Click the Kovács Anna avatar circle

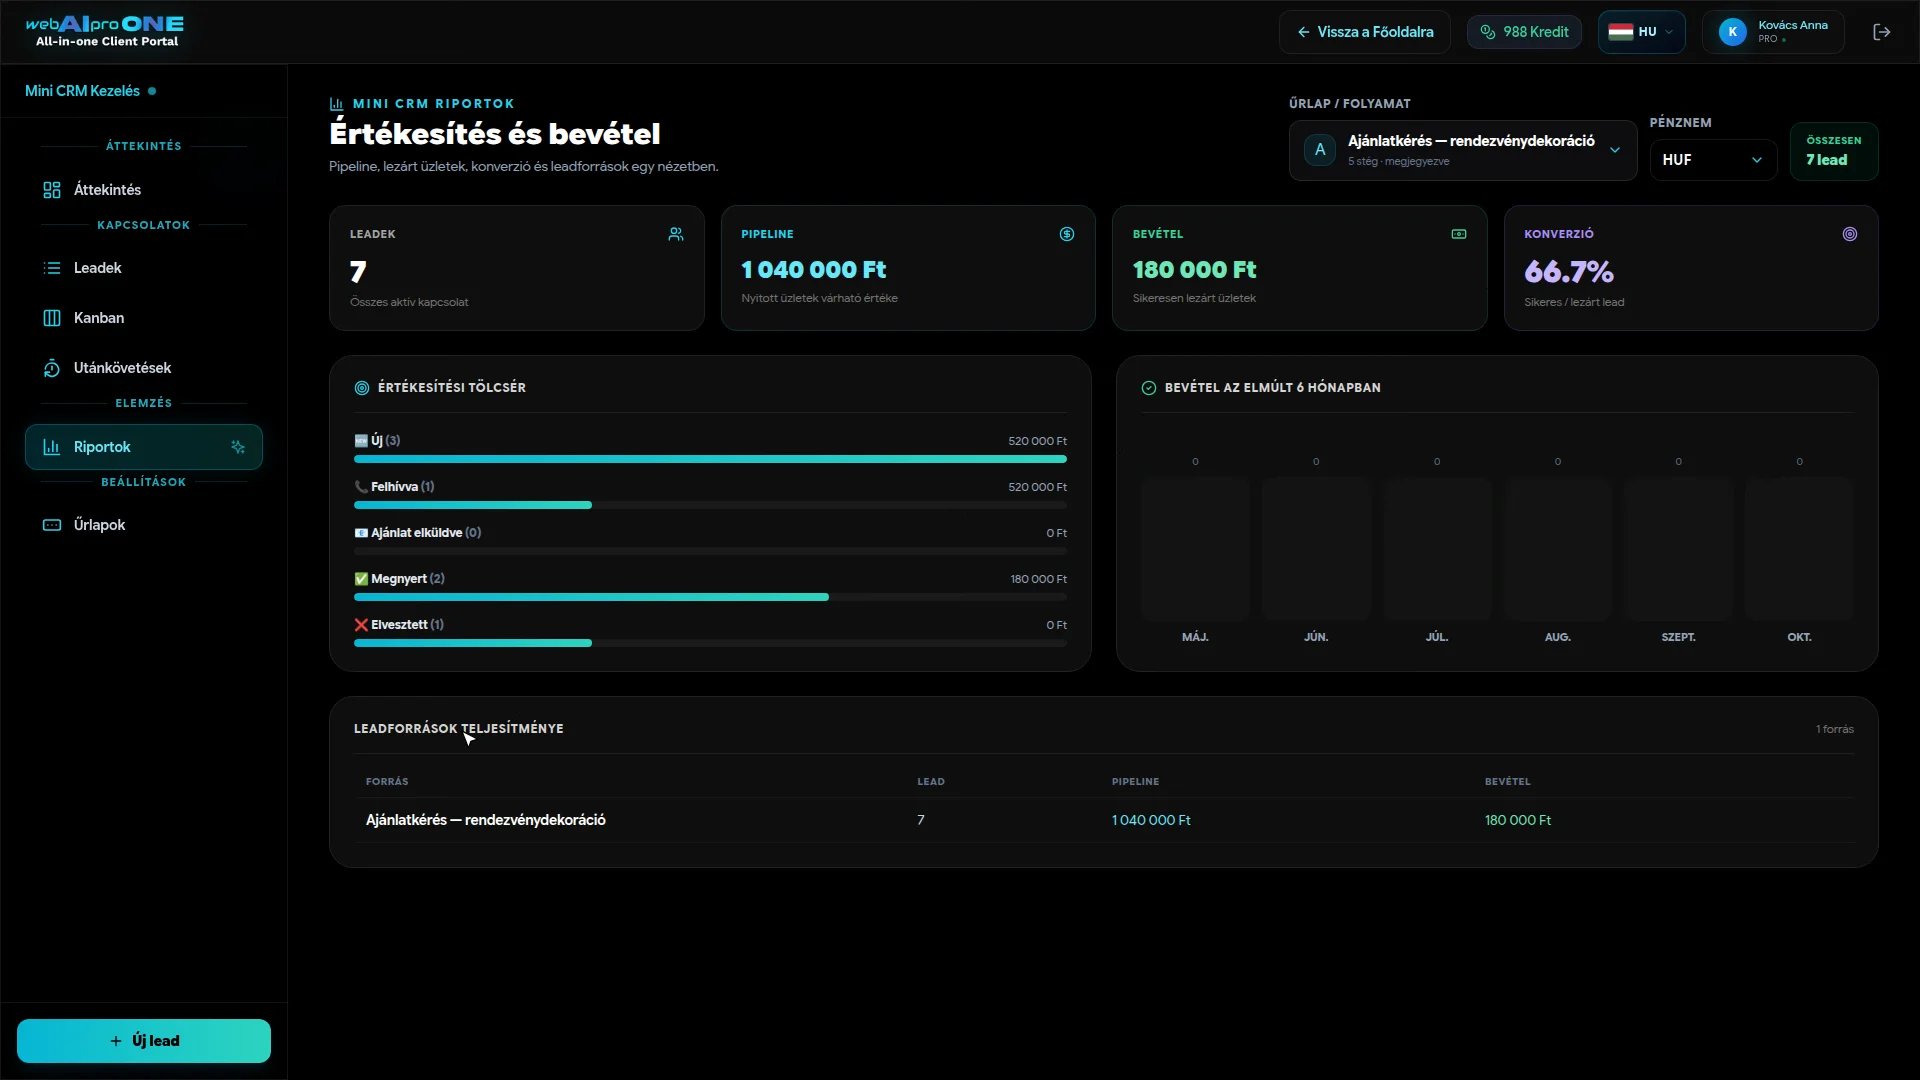click(1732, 32)
